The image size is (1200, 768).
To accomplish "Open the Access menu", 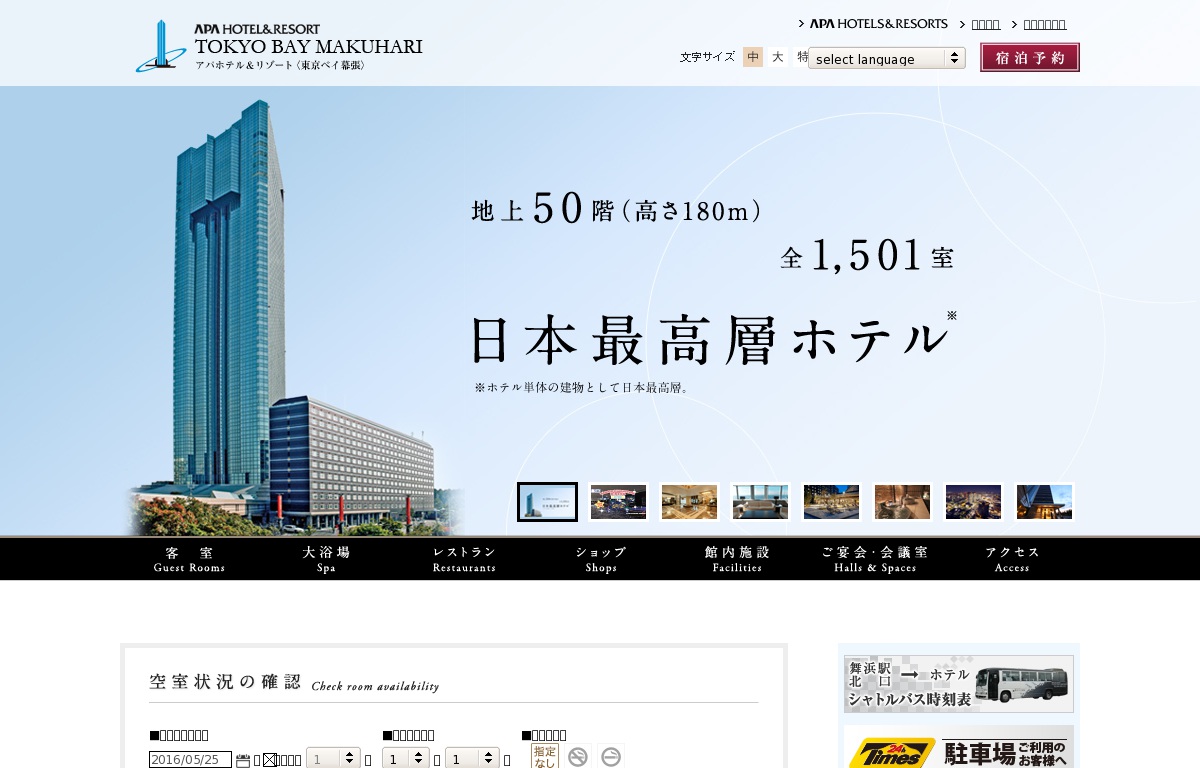I will pyautogui.click(x=1012, y=559).
